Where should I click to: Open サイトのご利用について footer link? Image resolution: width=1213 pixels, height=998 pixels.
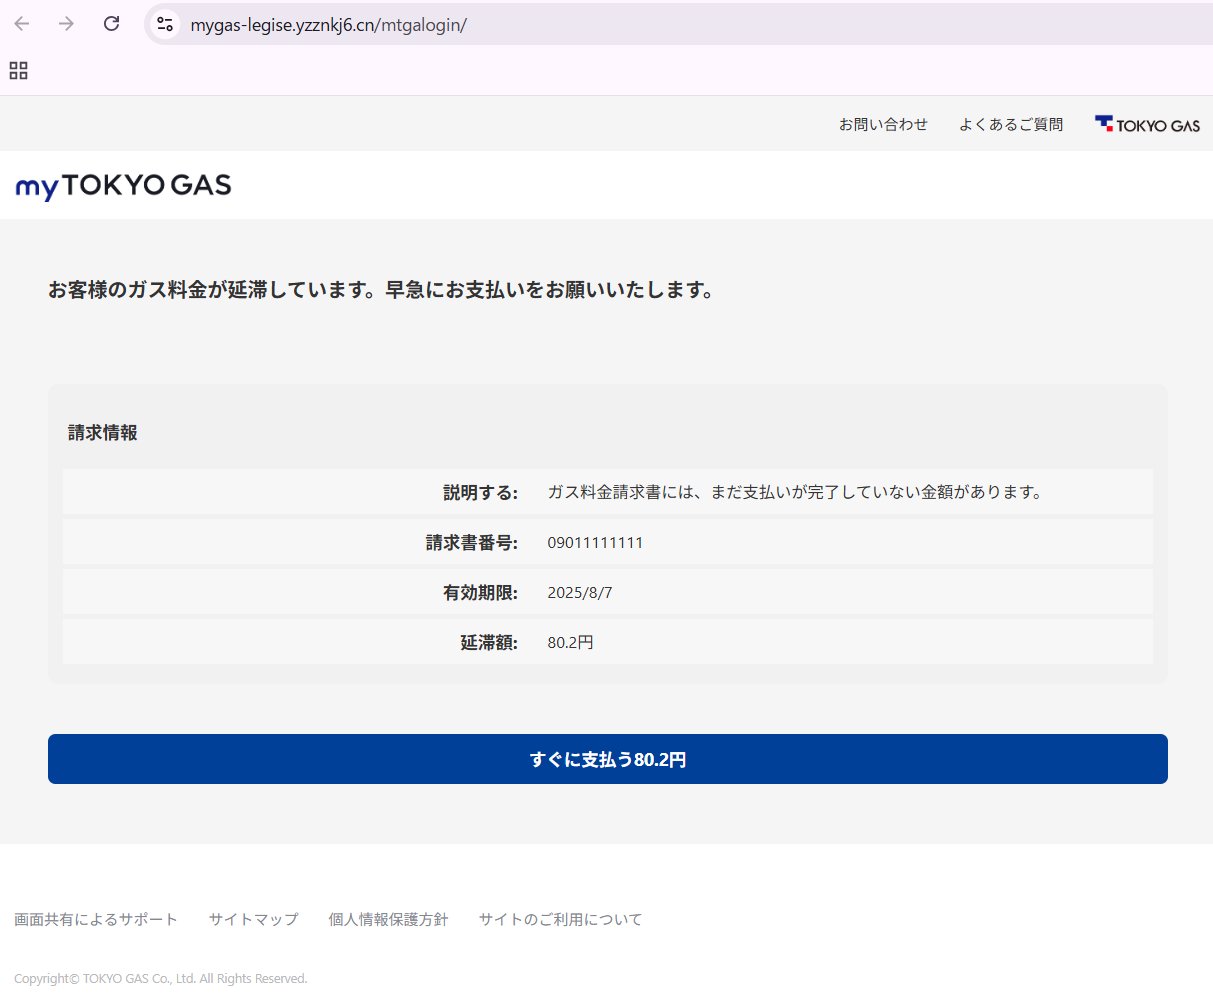click(560, 919)
